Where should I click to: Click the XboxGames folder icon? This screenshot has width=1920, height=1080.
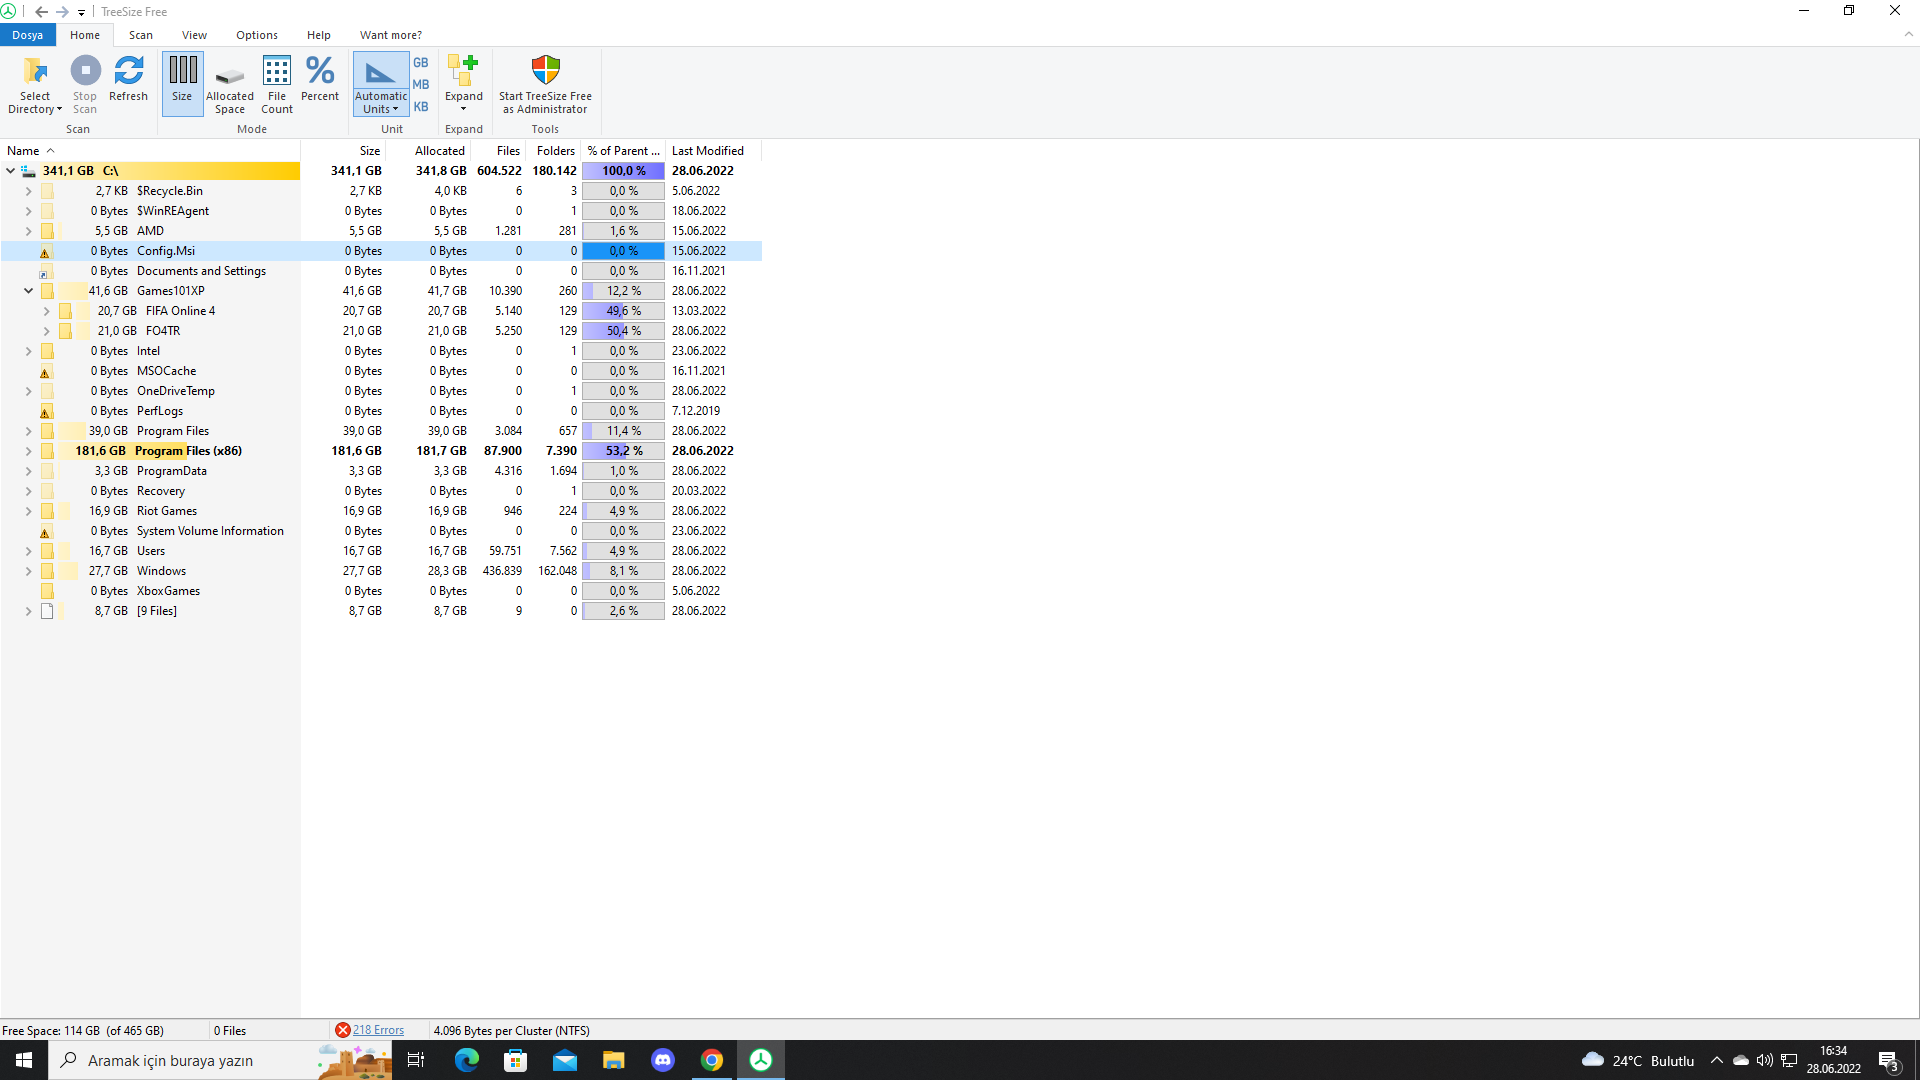(47, 591)
